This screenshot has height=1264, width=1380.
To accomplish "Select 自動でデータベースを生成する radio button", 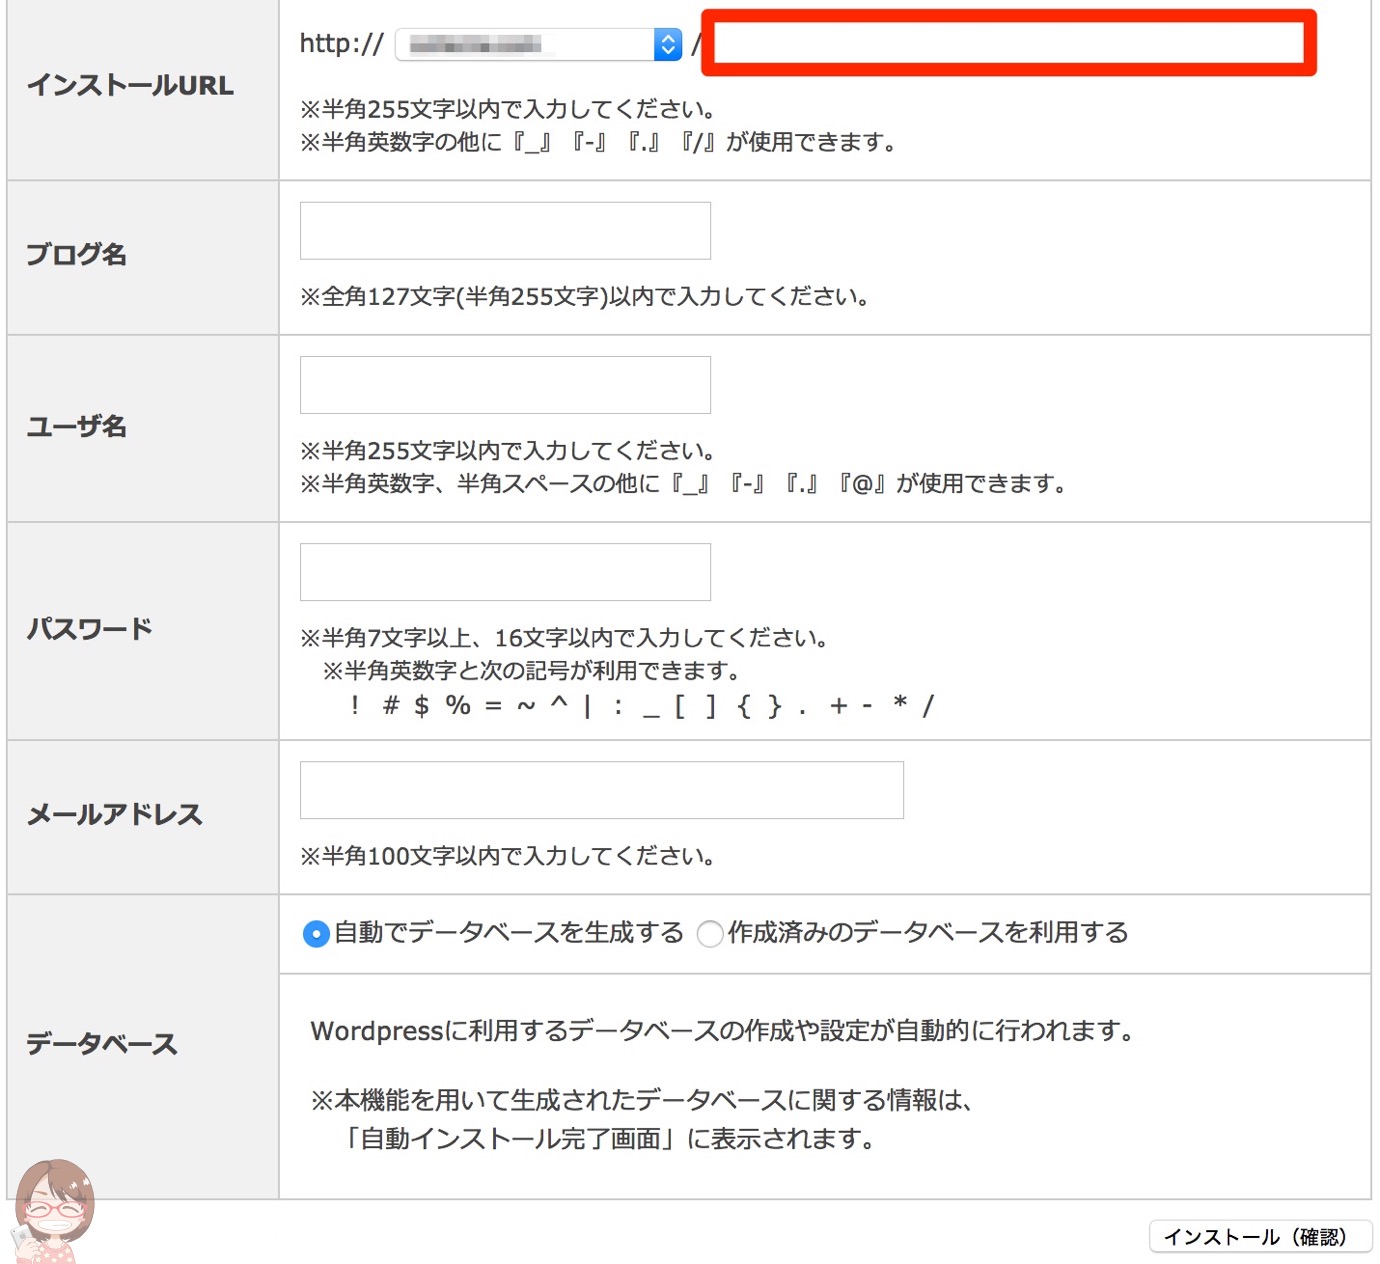I will tap(316, 934).
